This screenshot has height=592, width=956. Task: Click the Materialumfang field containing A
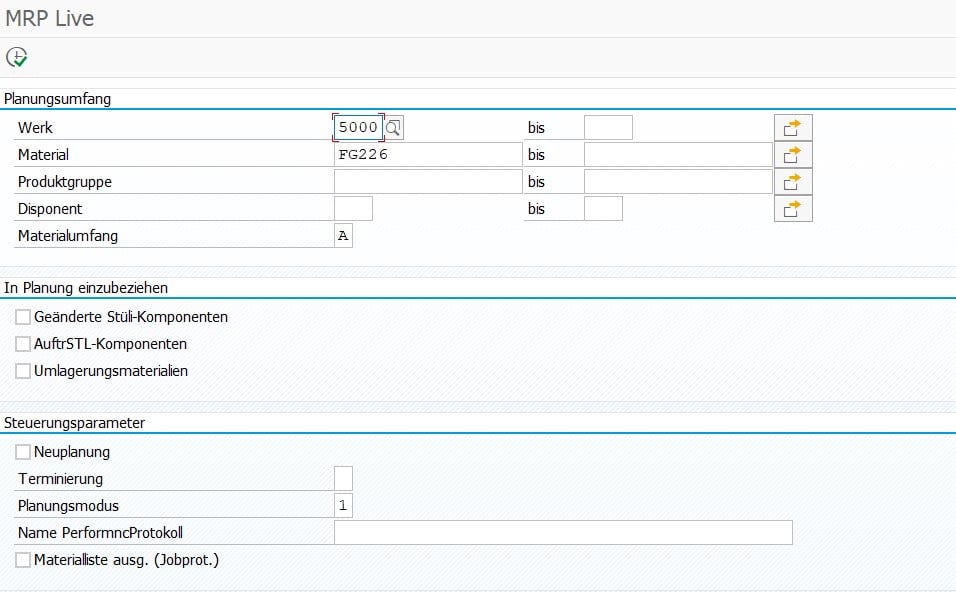coord(343,235)
